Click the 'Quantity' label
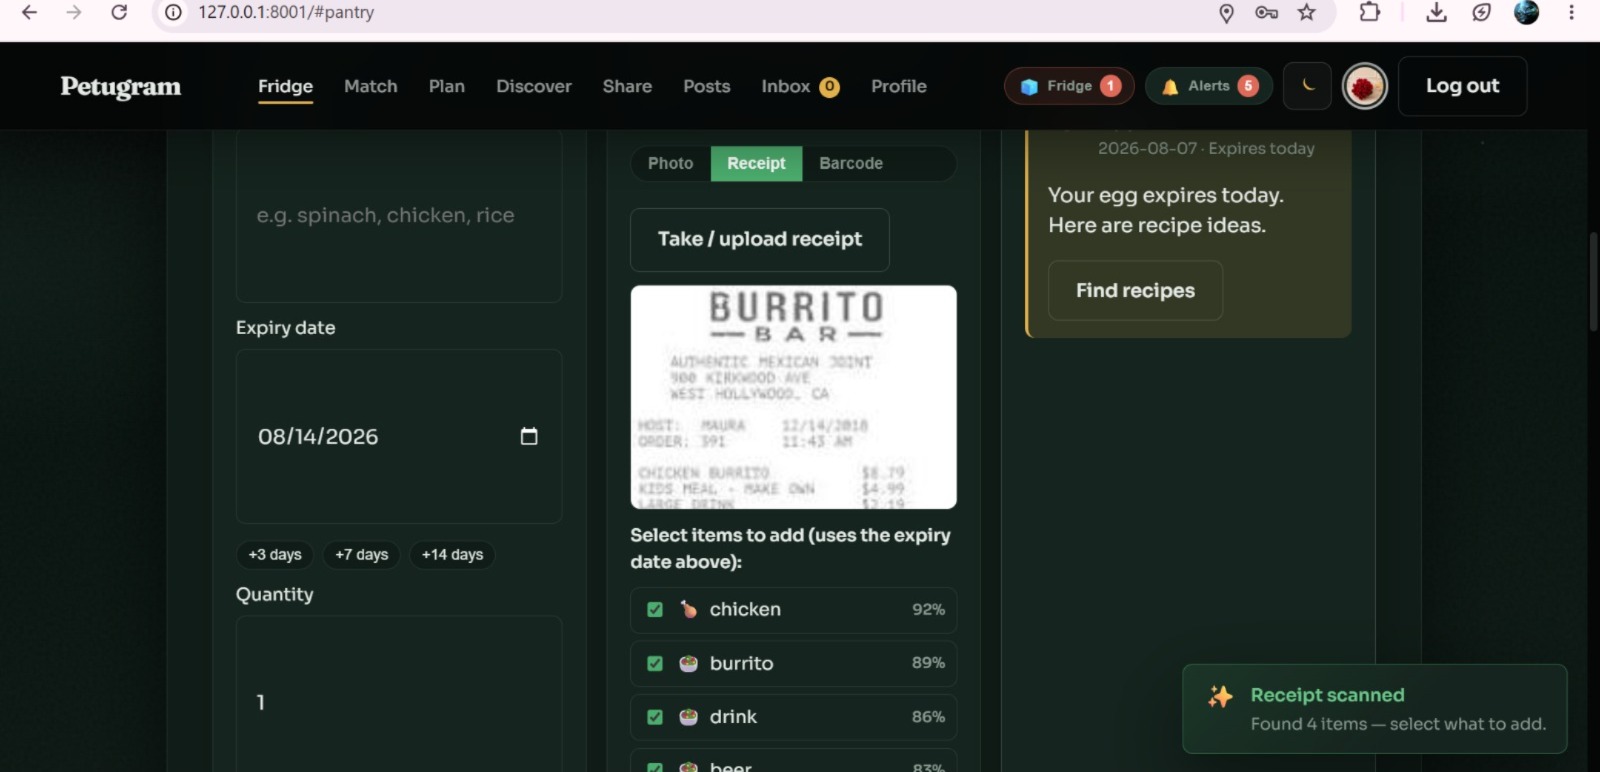 point(275,595)
